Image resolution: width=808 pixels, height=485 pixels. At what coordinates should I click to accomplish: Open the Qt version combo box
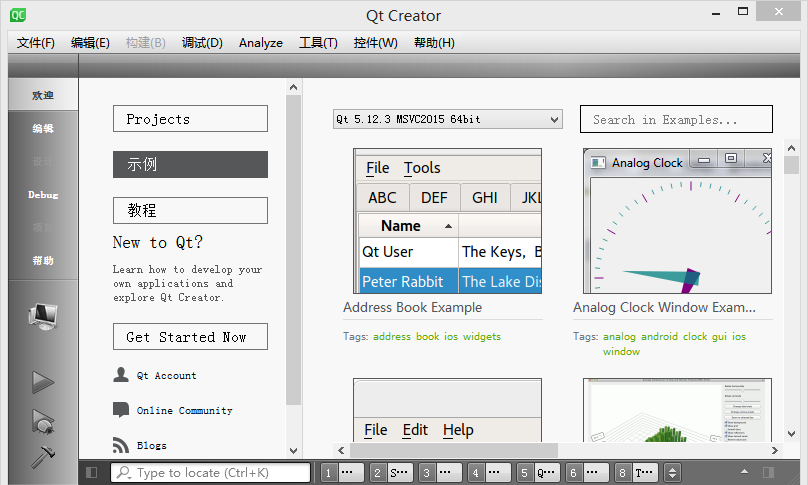[x=447, y=119]
